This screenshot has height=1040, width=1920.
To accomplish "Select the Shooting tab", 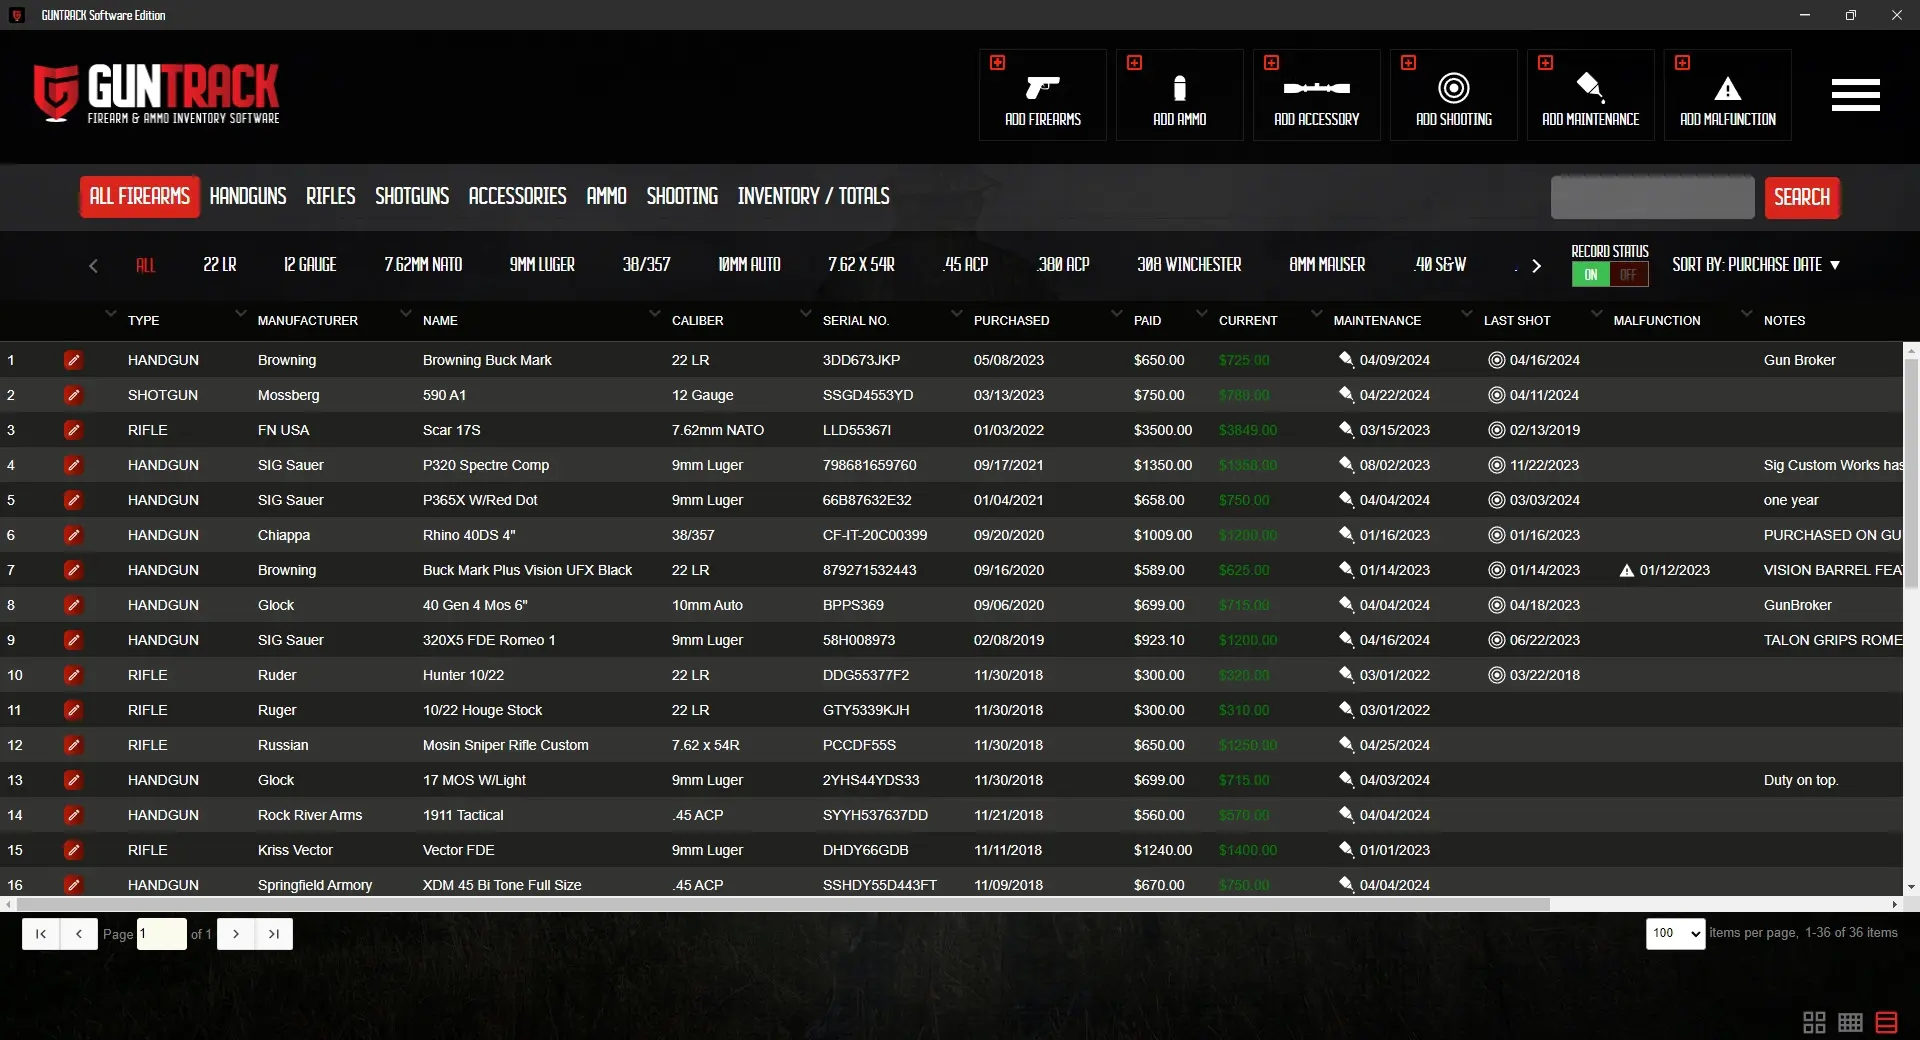I will coord(682,196).
